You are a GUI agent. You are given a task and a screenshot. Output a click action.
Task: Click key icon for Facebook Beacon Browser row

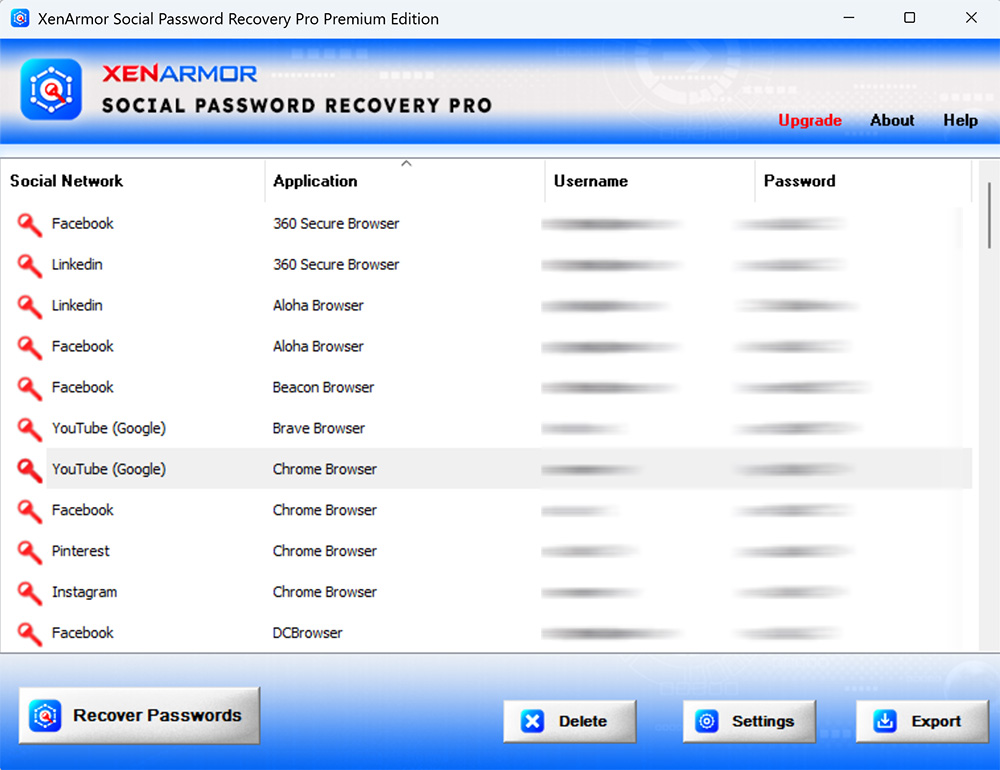point(29,387)
